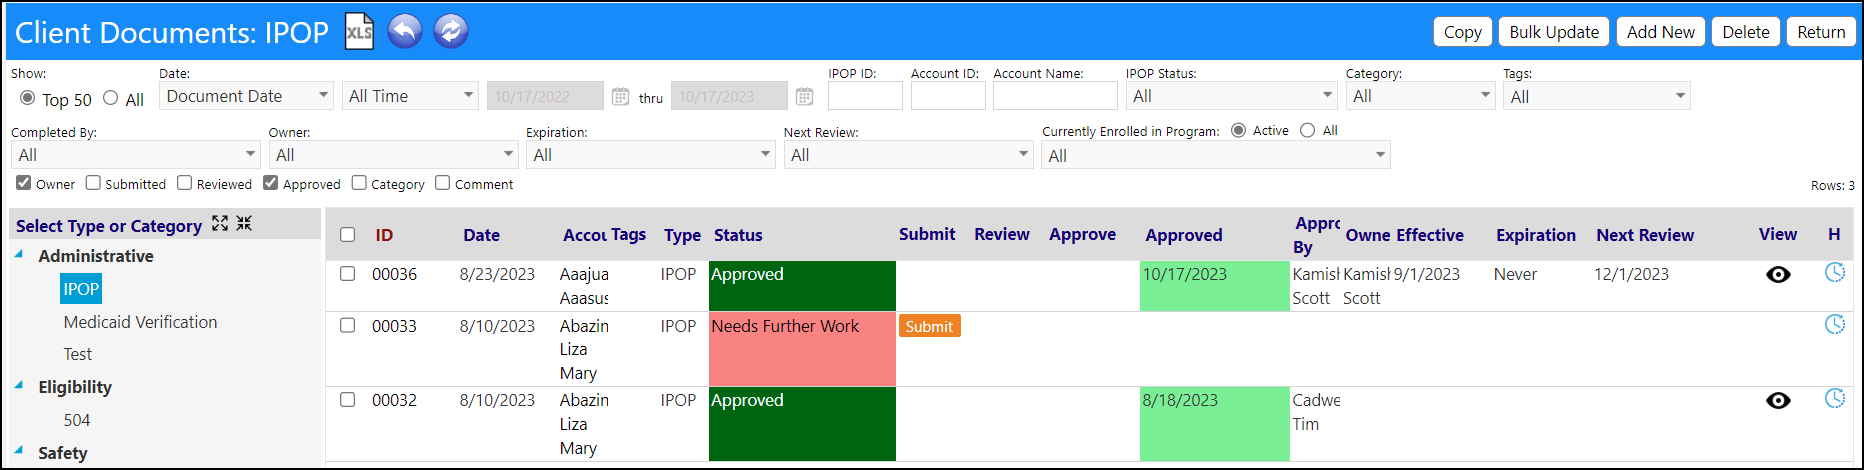Viewport: 1864px width, 470px height.
Task: Sort by the Status column header
Action: coord(738,235)
